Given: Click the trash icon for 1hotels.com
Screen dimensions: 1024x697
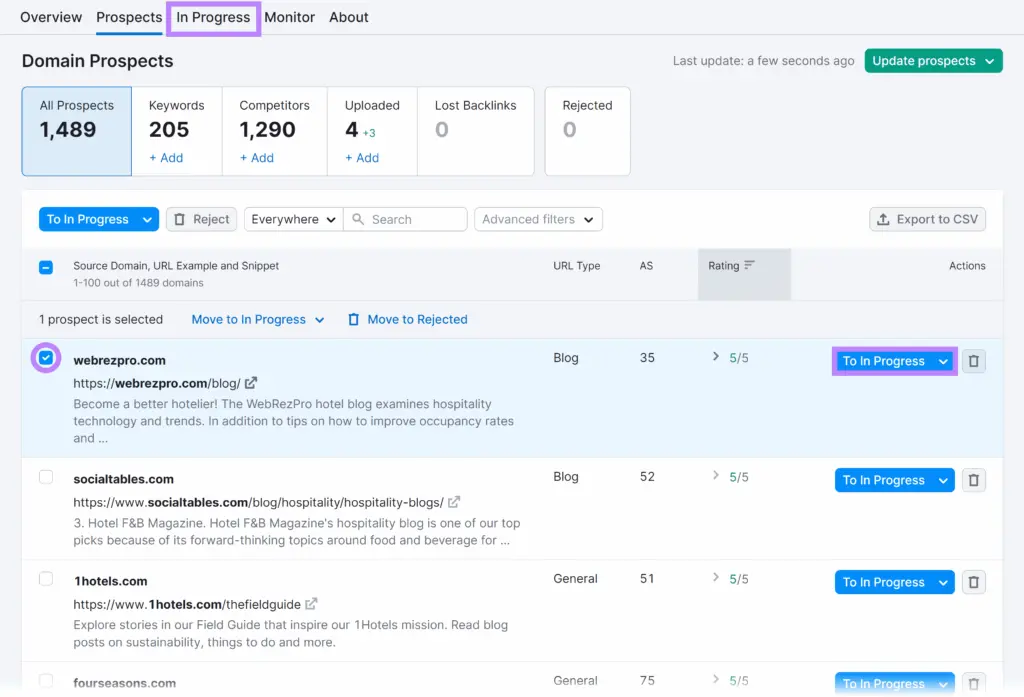Looking at the screenshot, I should (973, 582).
